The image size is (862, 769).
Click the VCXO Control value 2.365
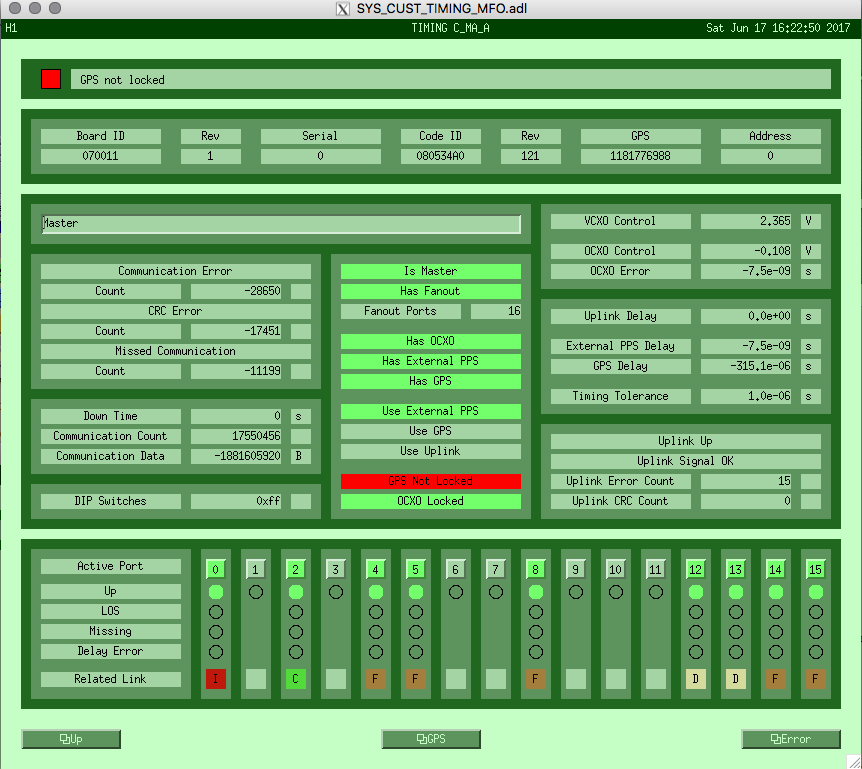point(746,221)
